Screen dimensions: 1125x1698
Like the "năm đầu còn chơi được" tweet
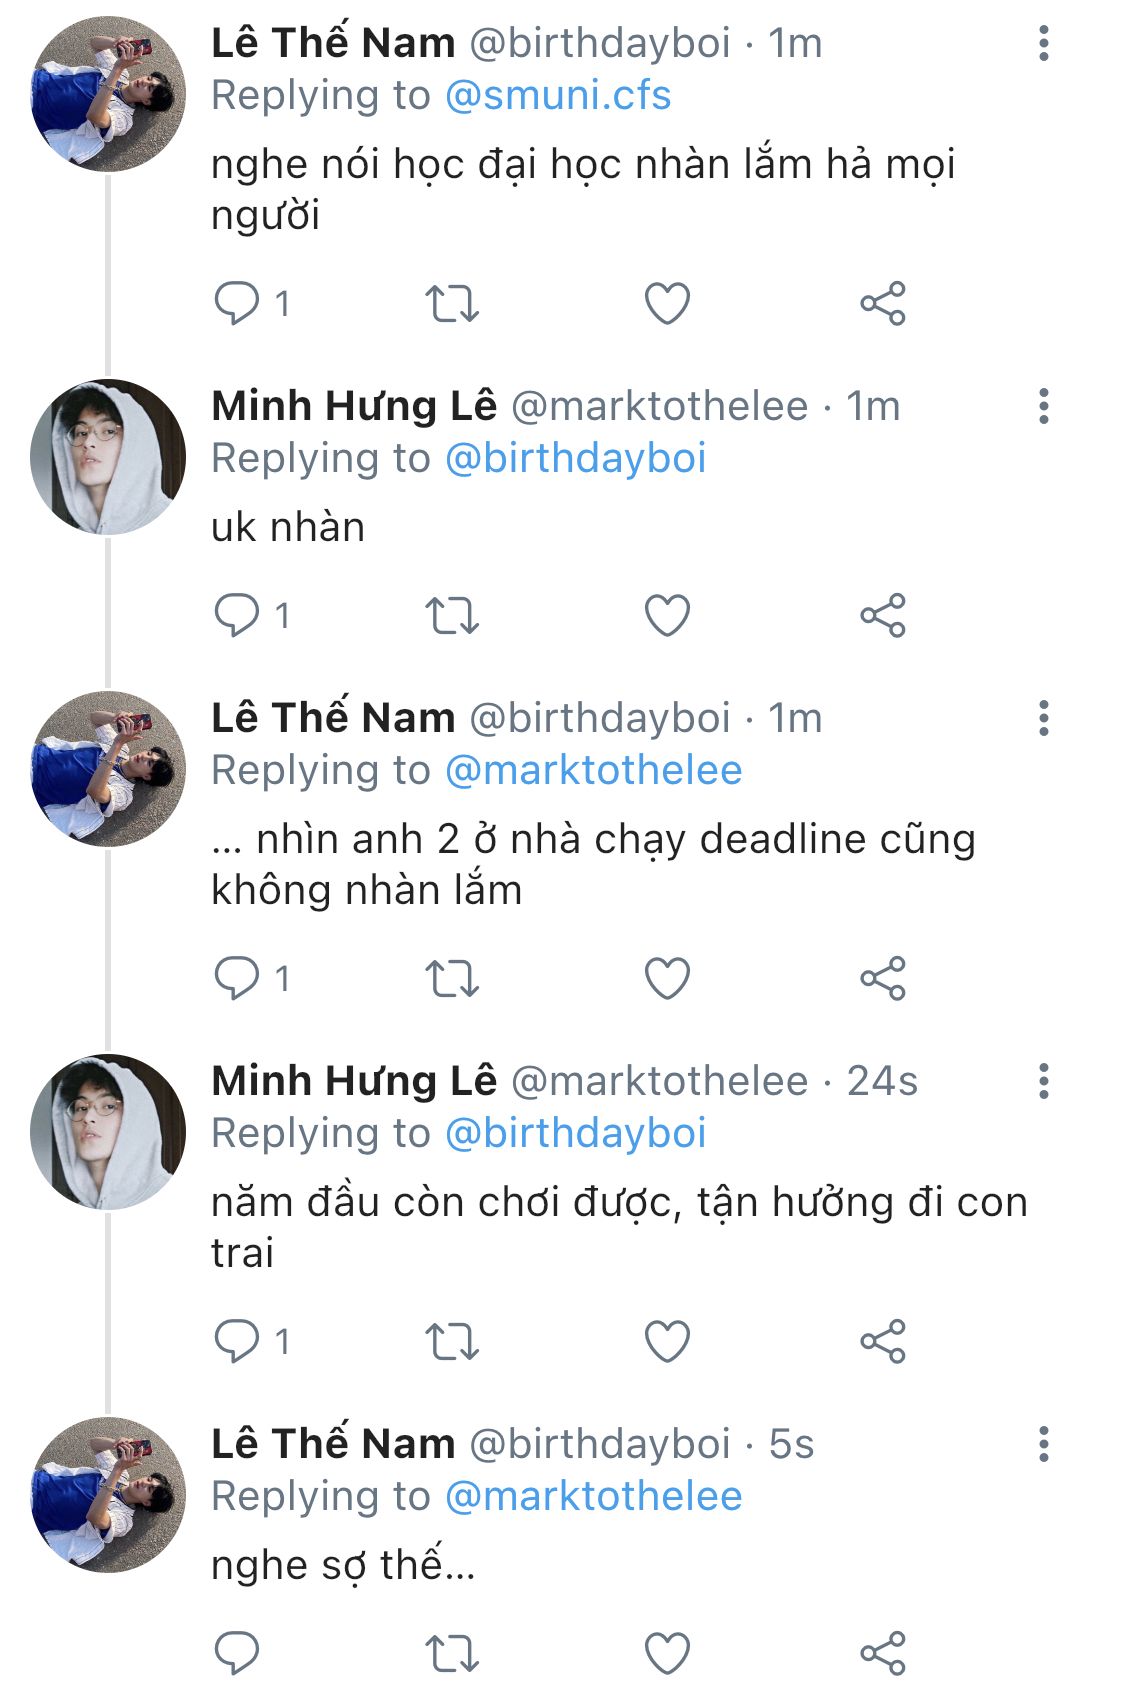pyautogui.click(x=667, y=1341)
